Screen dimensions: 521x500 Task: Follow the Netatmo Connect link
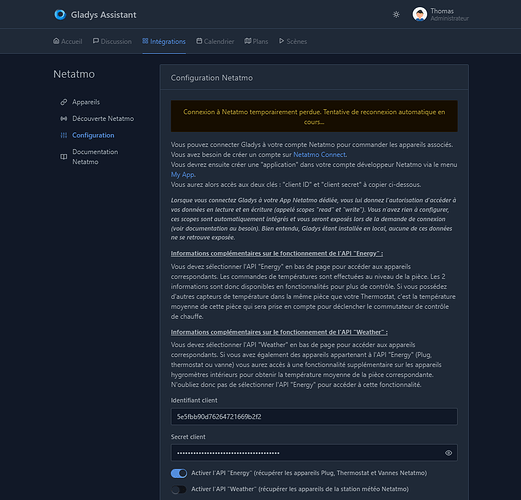click(319, 155)
